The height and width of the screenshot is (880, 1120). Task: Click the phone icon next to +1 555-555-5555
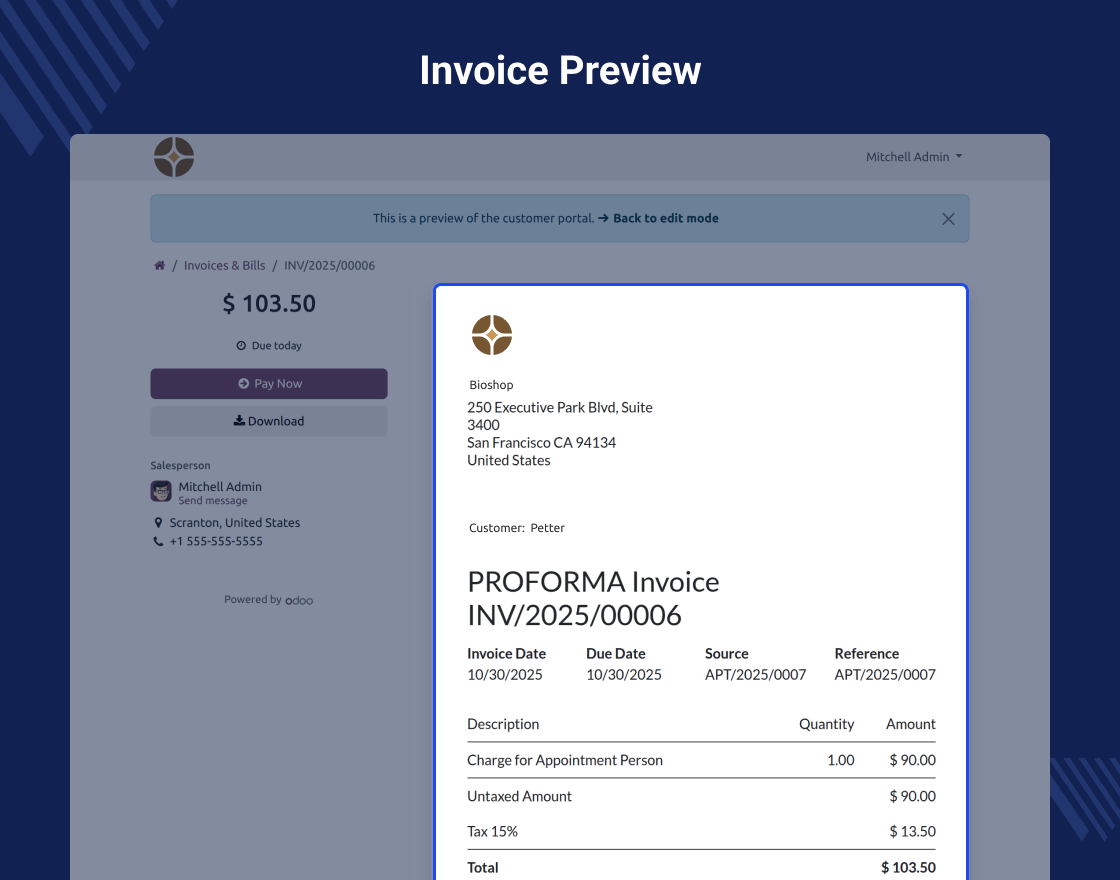(x=158, y=542)
